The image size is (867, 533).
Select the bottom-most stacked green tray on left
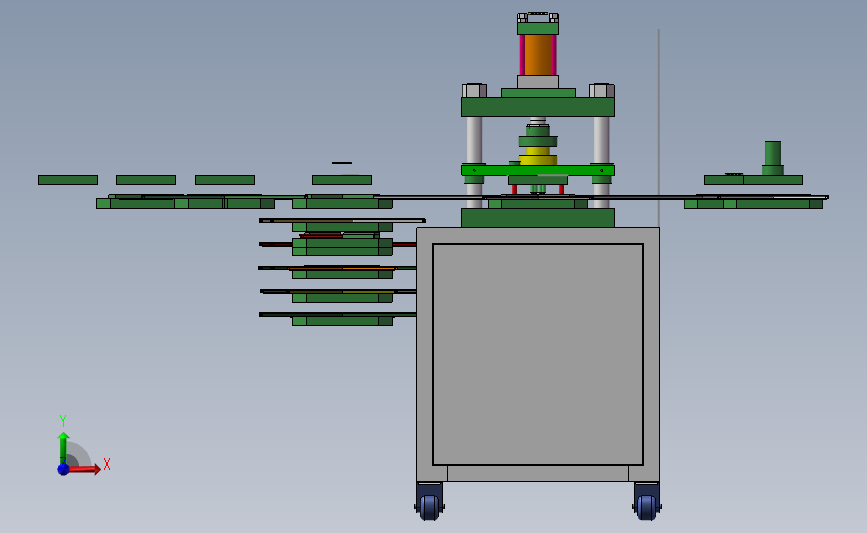[x=342, y=321]
